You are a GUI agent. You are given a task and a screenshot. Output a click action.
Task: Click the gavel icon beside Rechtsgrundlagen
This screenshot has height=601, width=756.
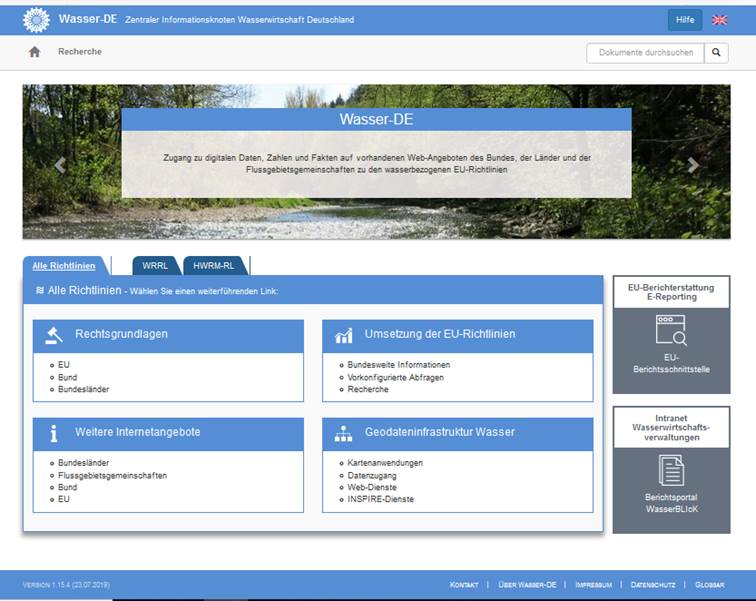(x=54, y=335)
